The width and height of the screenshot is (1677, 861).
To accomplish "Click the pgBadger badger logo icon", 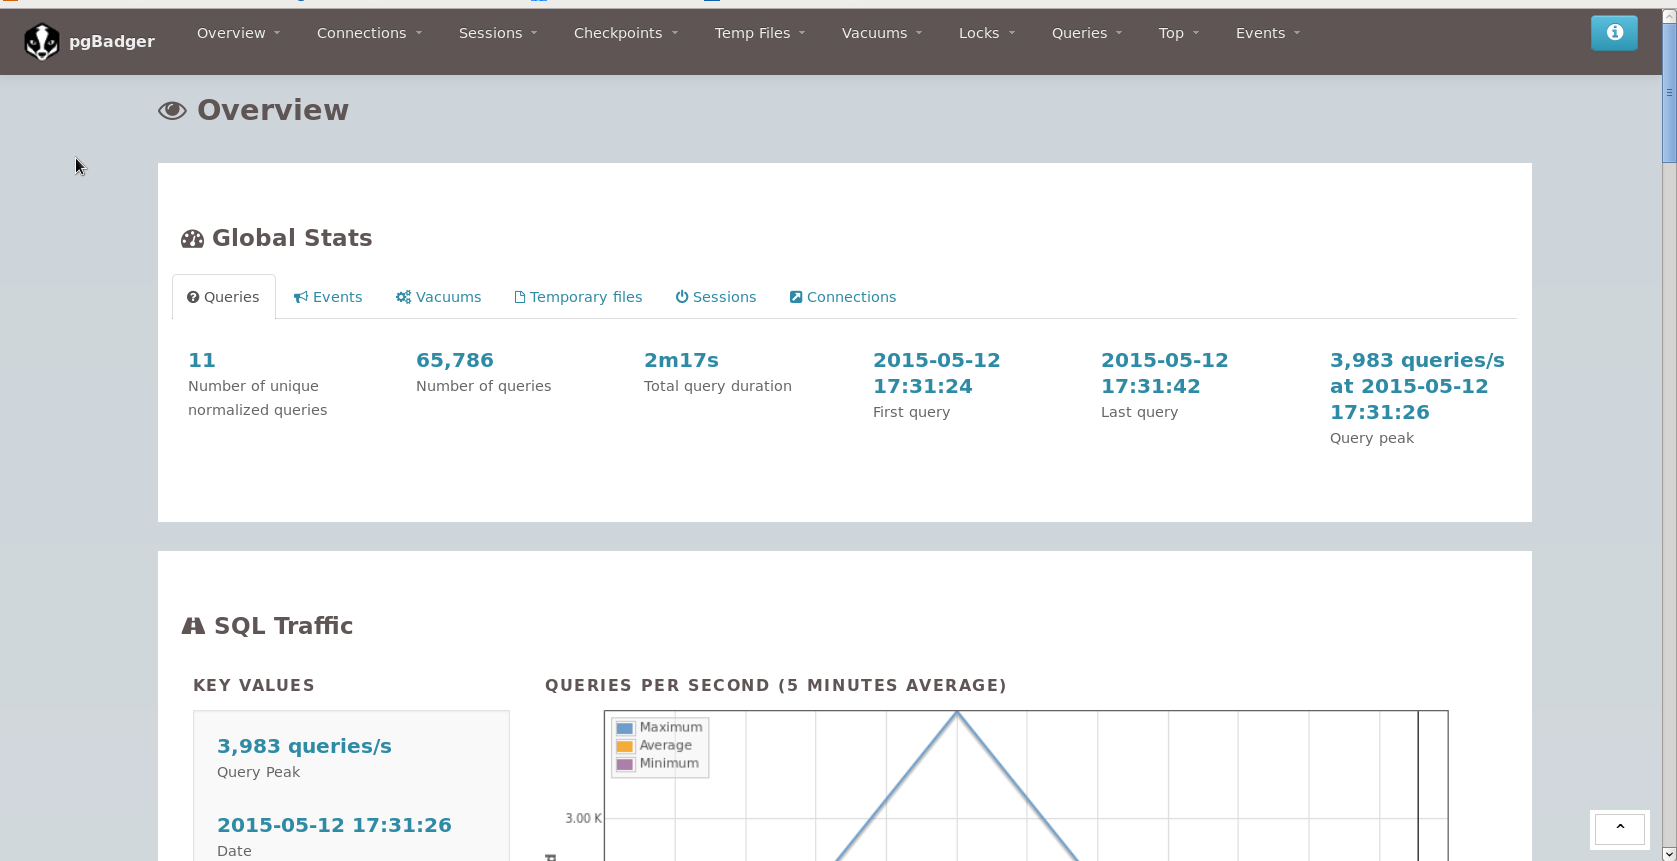I will (x=42, y=42).
